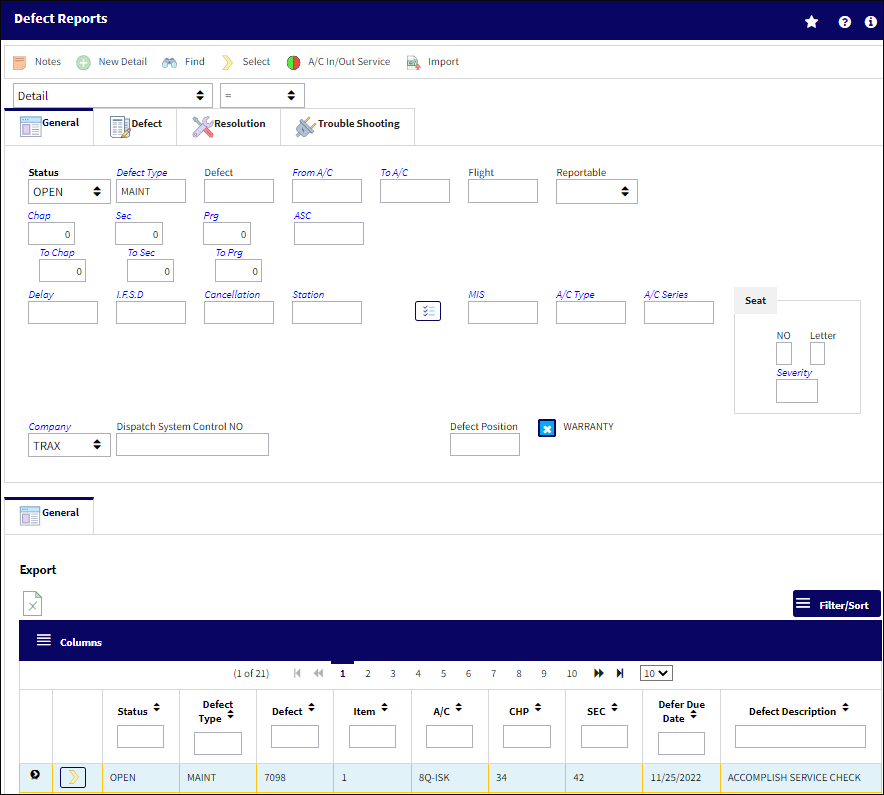Jump to last page icon

tap(620, 673)
